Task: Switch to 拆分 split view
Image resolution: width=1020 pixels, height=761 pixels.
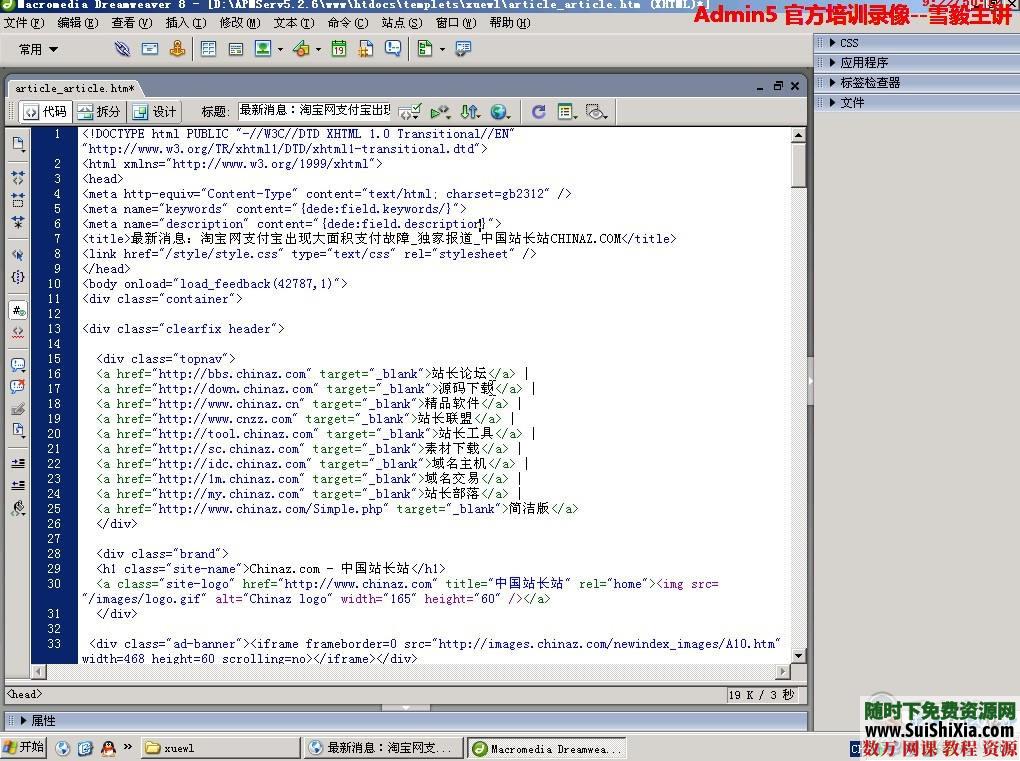Action: (x=99, y=112)
